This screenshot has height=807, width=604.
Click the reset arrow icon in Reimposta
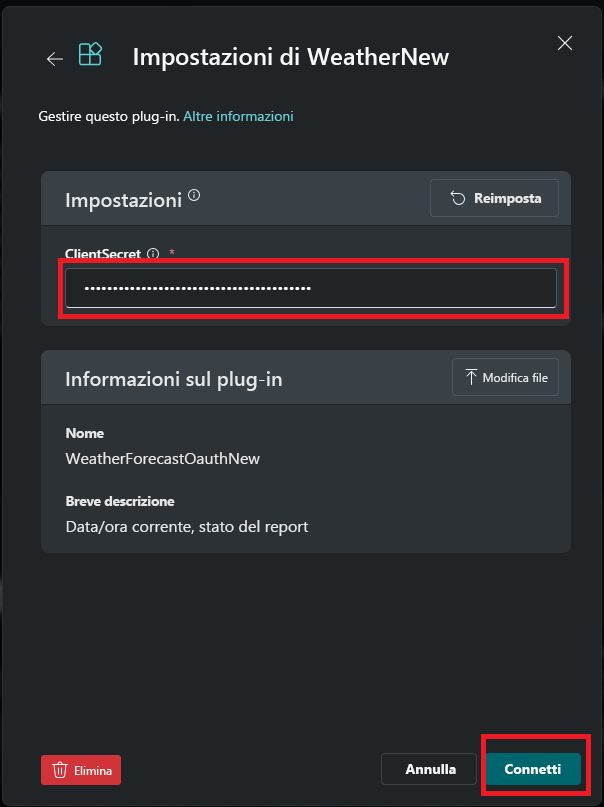459,197
